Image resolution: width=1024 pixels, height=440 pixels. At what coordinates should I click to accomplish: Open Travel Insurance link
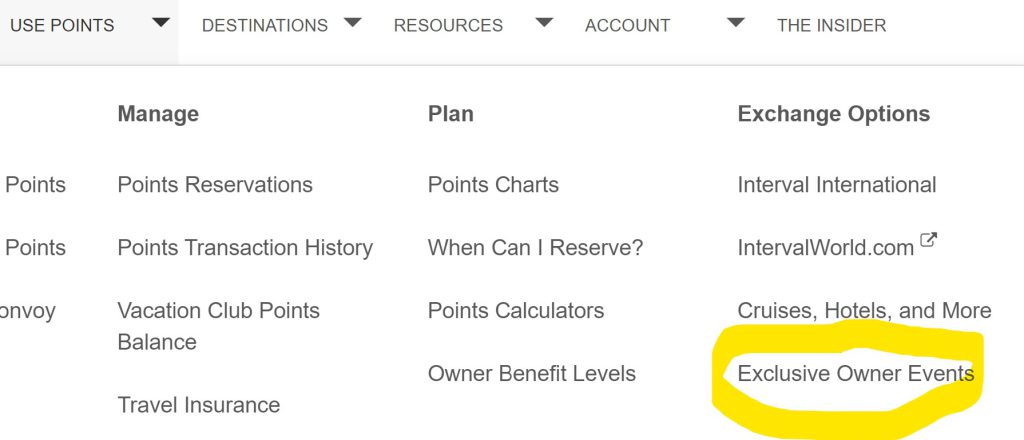(198, 405)
